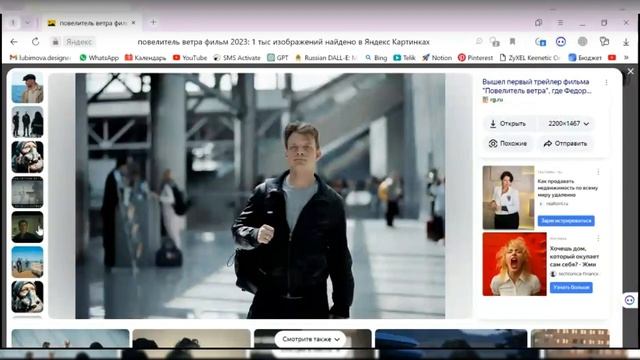Image resolution: width=640 pixels, height=360 pixels.
Task: Reload the page with the refresh icon
Action: point(36,42)
